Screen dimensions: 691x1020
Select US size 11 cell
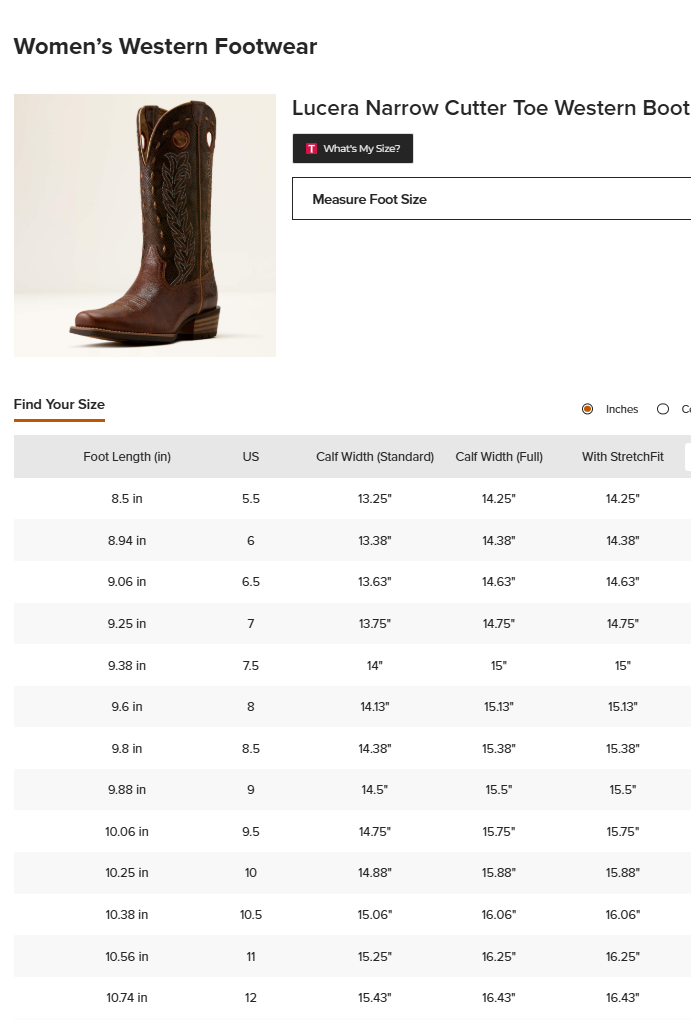click(251, 956)
